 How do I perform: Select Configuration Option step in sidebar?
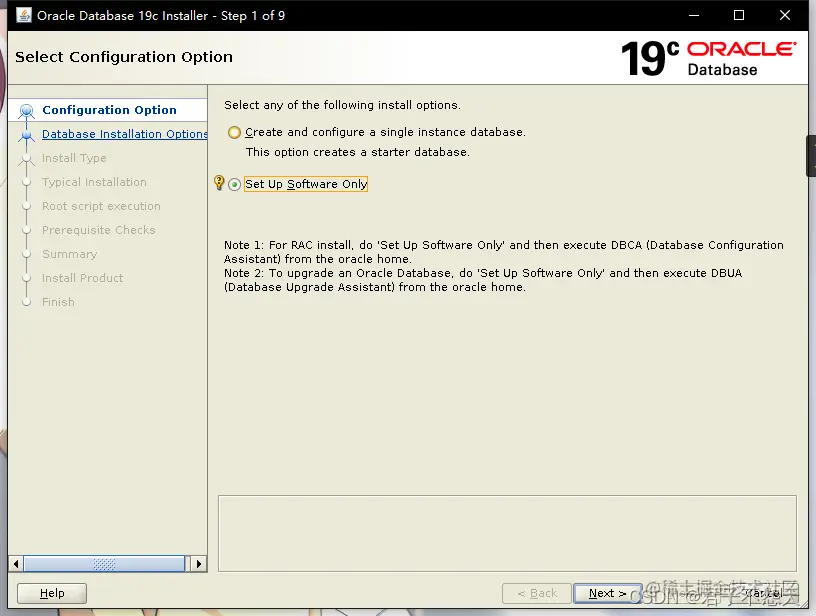pos(109,110)
